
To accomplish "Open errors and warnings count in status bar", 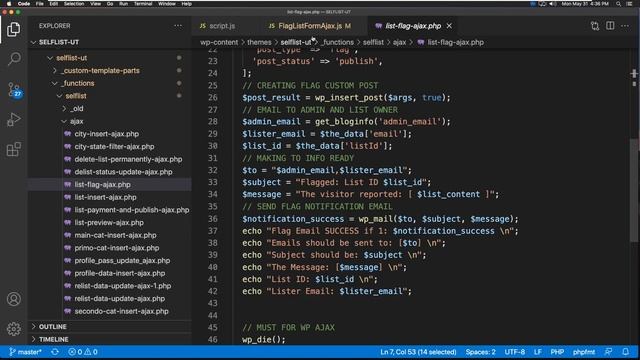I will click(x=83, y=352).
